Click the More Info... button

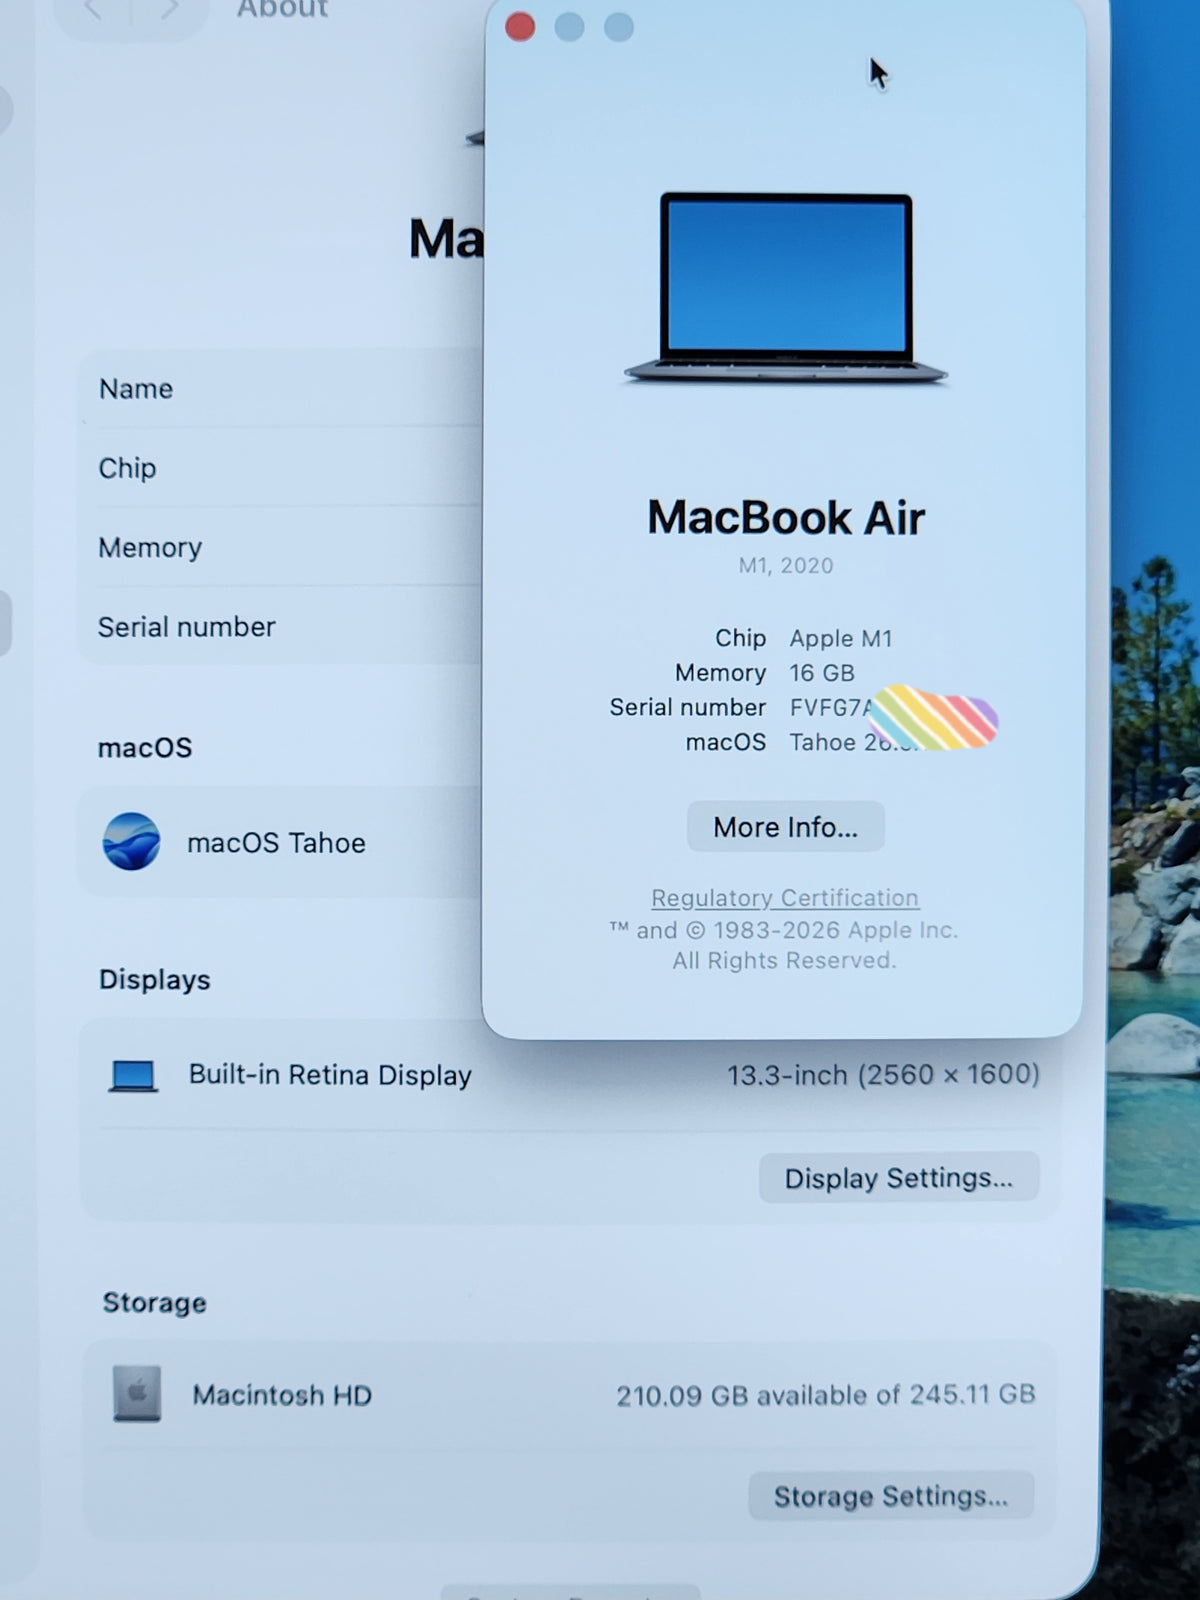coord(785,827)
